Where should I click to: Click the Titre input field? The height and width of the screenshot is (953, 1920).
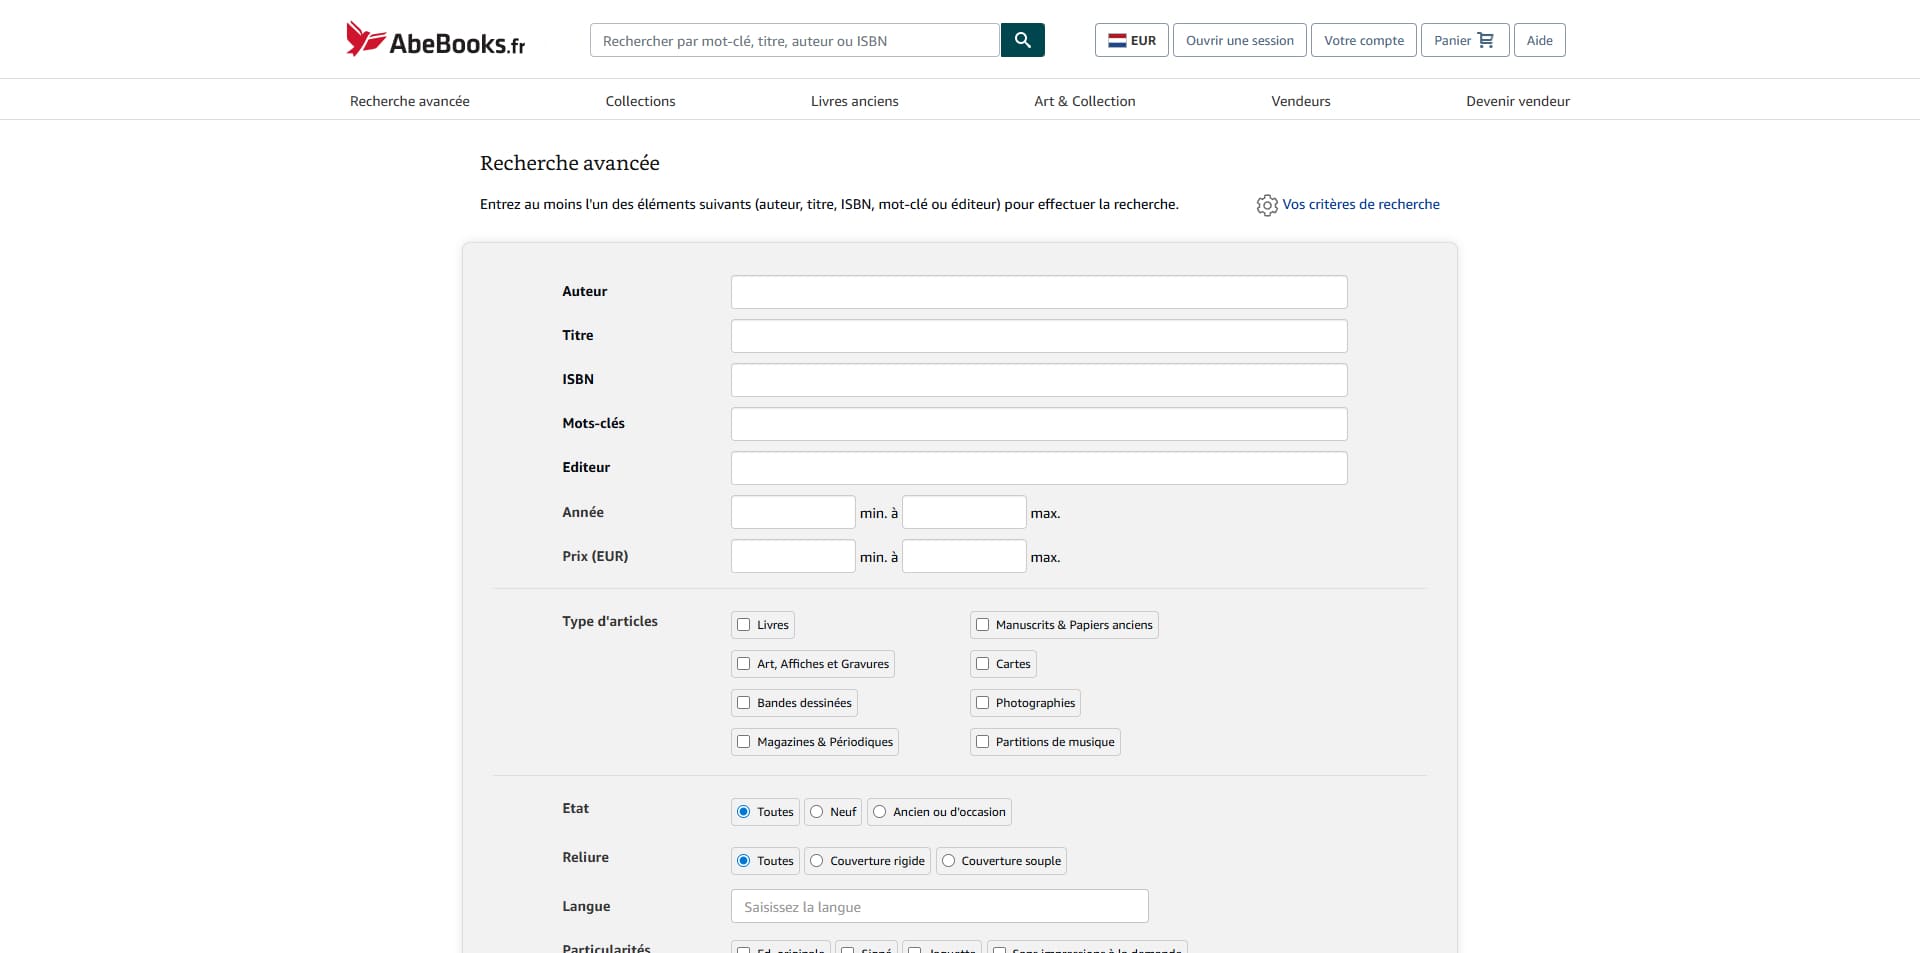[x=1039, y=336]
